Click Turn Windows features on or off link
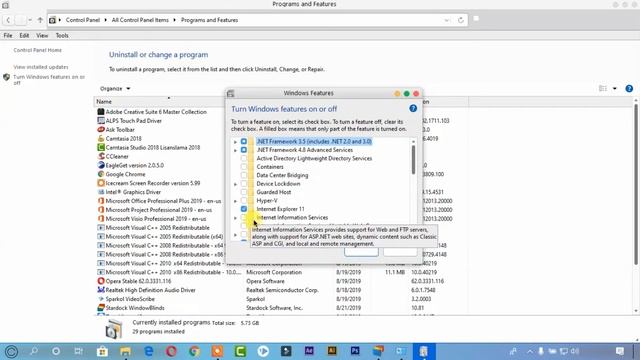 [x=49, y=80]
